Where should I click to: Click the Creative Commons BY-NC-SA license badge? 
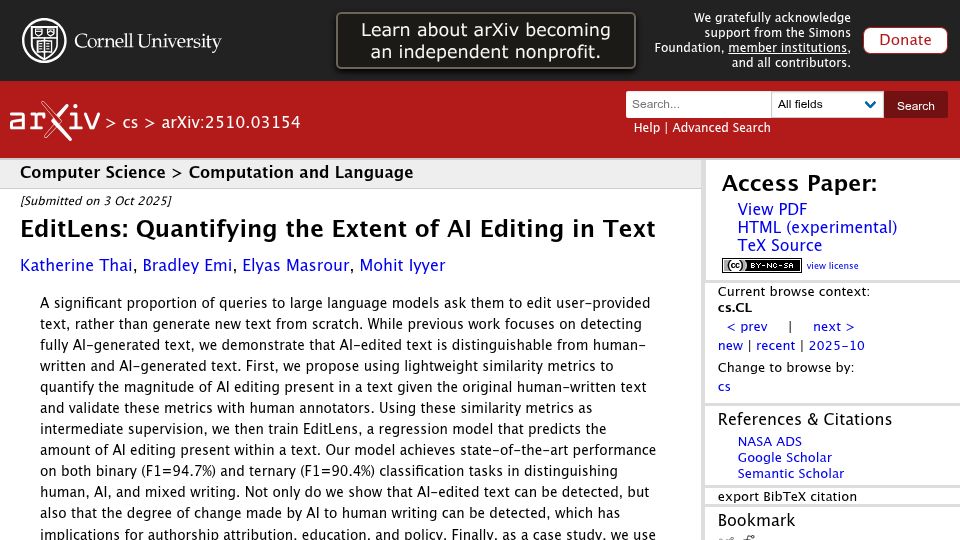pyautogui.click(x=761, y=265)
